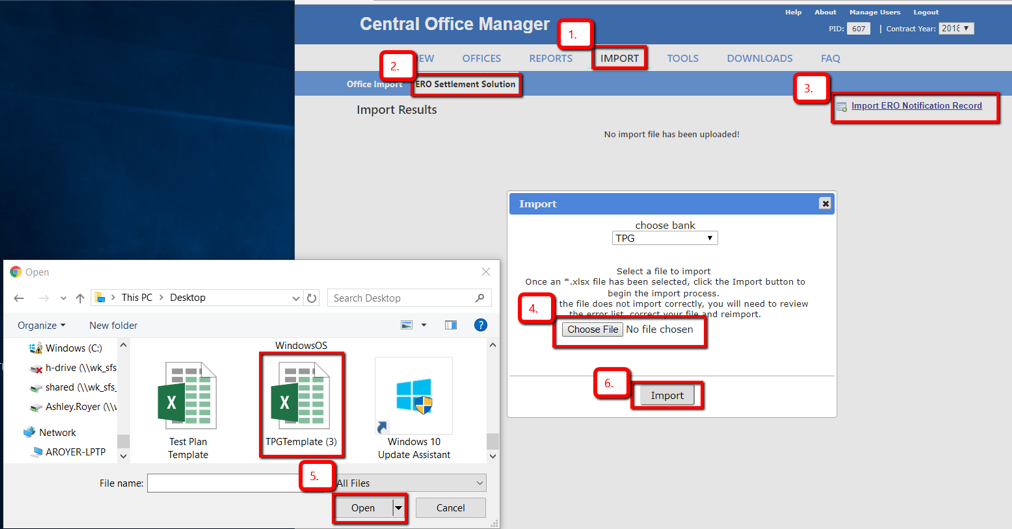Click the PID field showing 607

tap(858, 29)
